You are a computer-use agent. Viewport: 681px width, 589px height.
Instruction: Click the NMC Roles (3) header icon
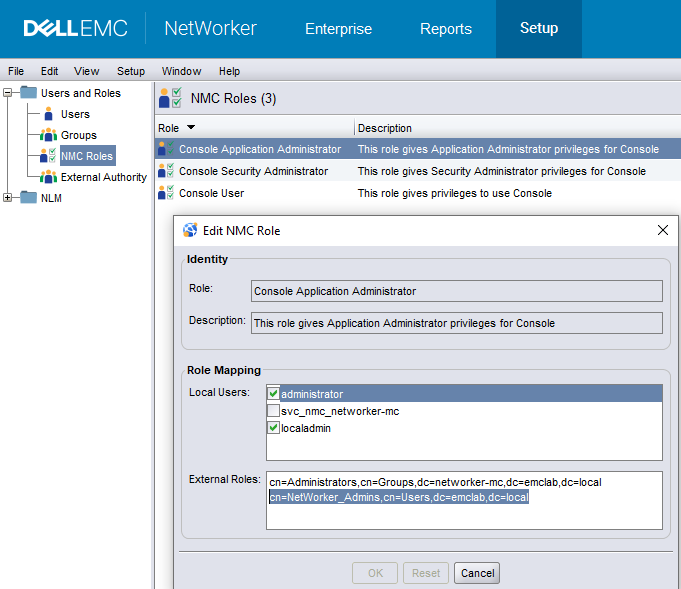(170, 98)
